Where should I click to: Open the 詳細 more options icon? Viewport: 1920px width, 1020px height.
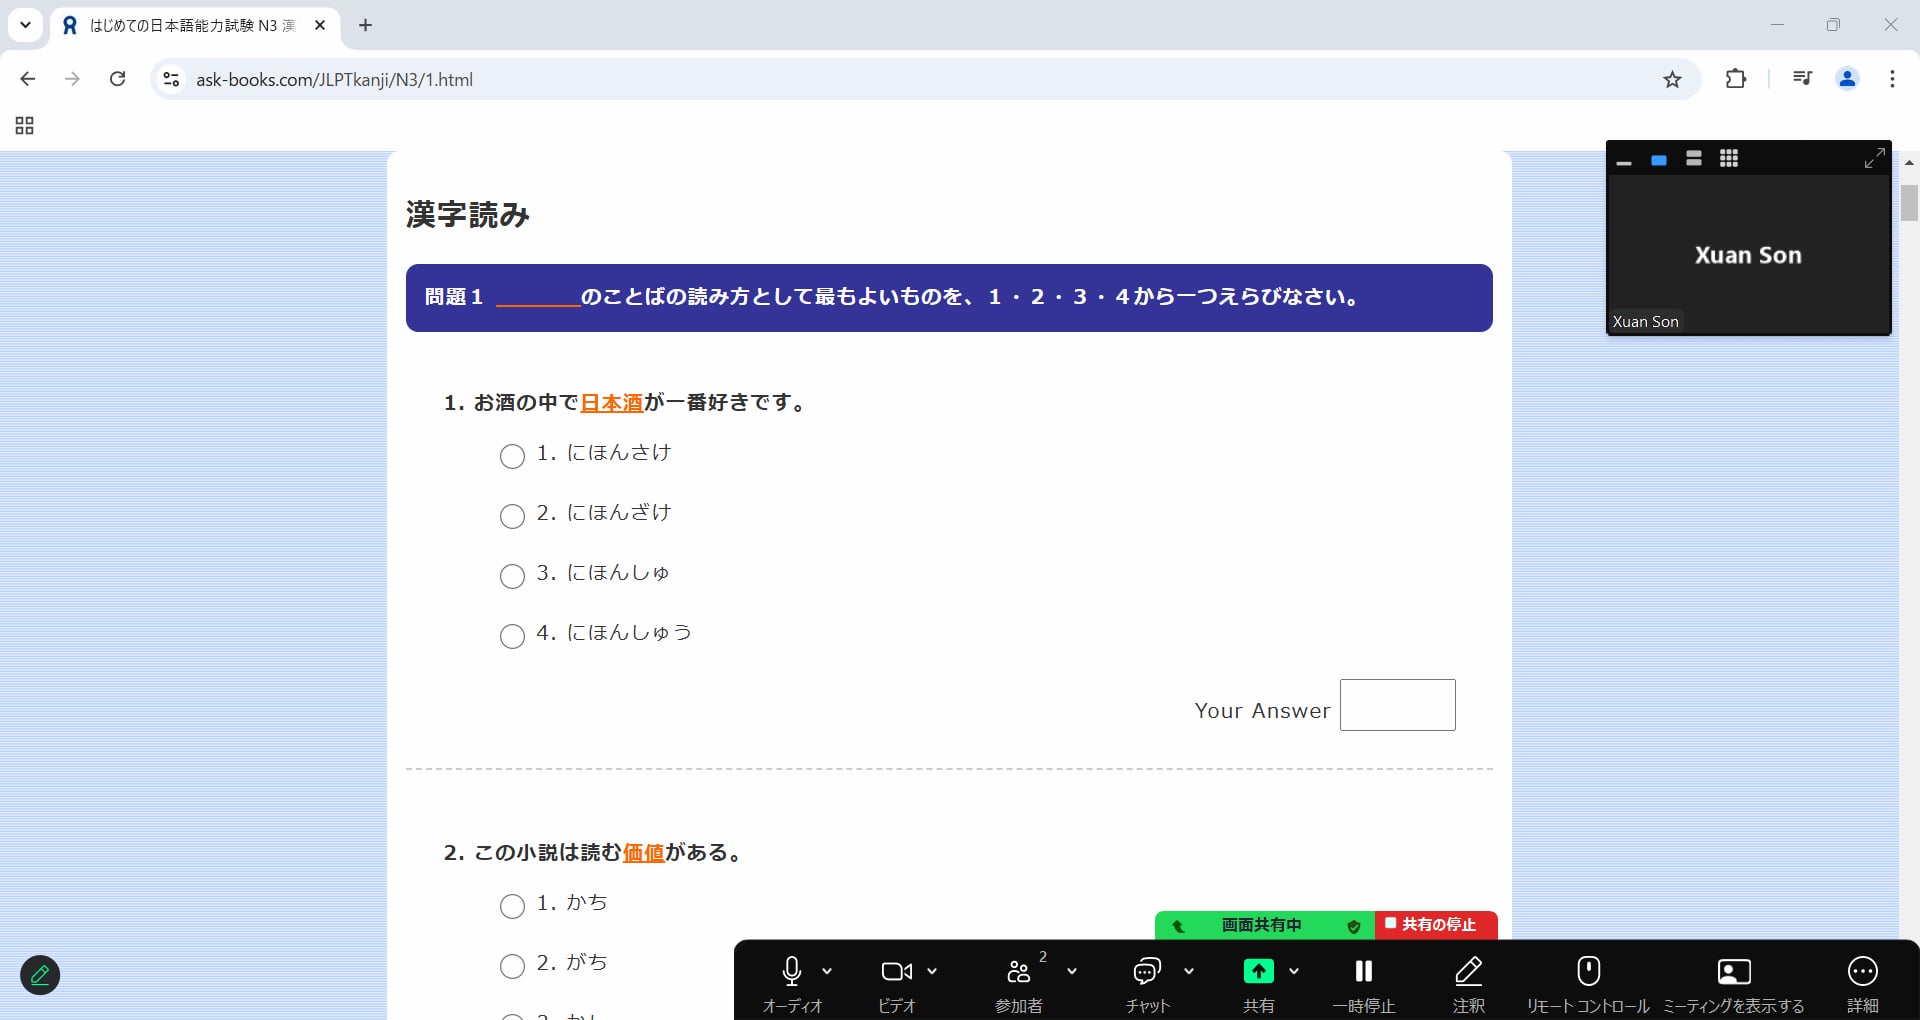click(x=1862, y=971)
